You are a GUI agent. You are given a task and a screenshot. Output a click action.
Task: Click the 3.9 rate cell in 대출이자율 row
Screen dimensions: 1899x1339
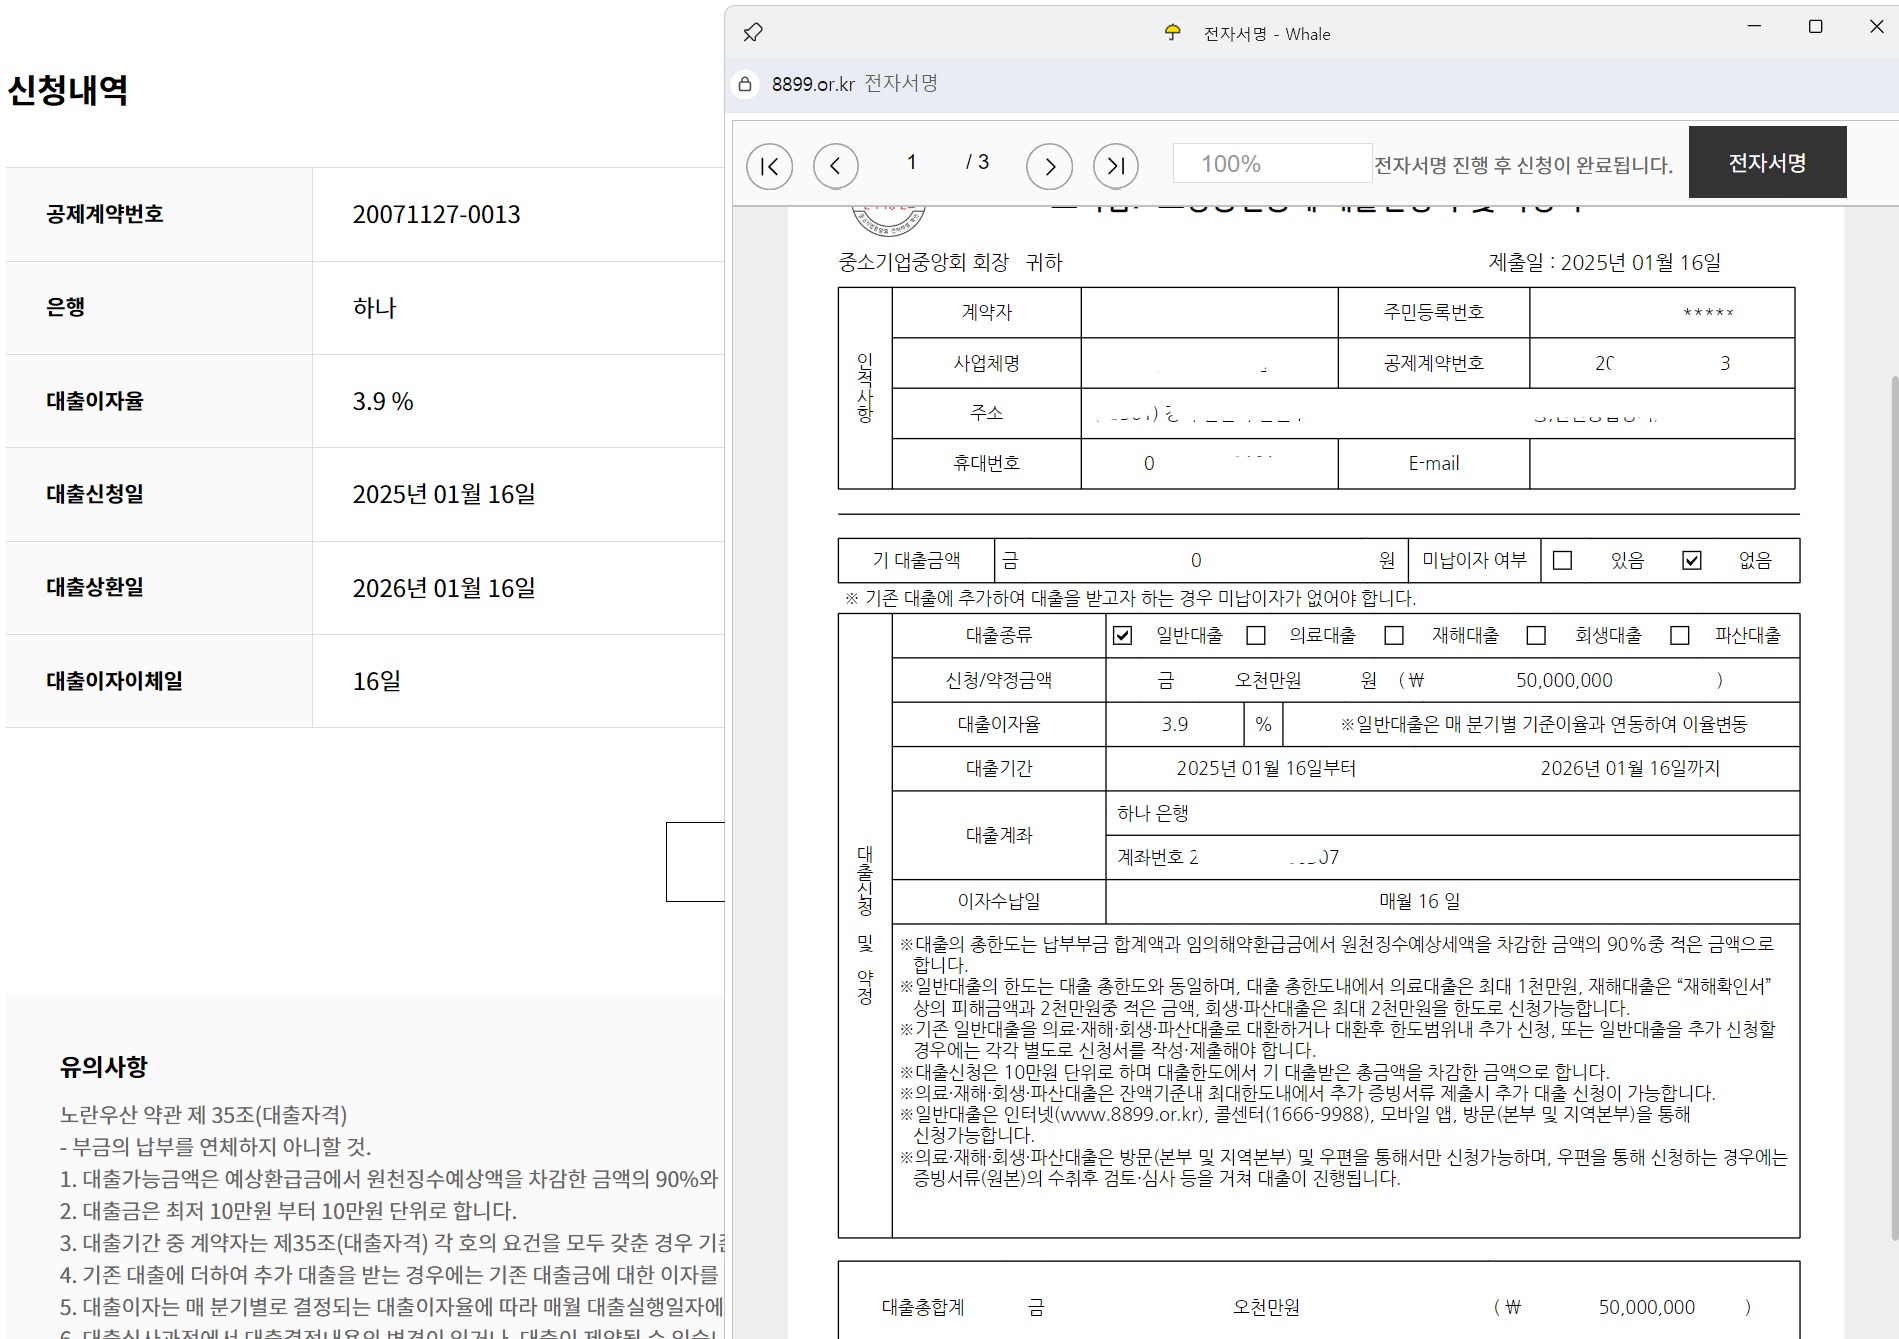1175,725
